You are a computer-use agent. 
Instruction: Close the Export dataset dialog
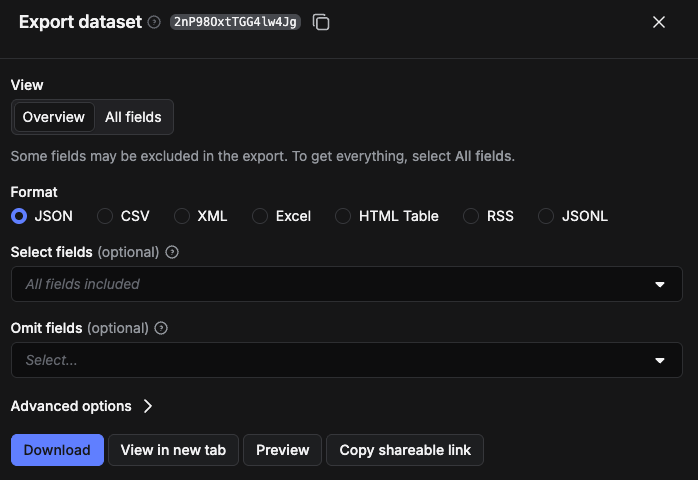tap(658, 22)
